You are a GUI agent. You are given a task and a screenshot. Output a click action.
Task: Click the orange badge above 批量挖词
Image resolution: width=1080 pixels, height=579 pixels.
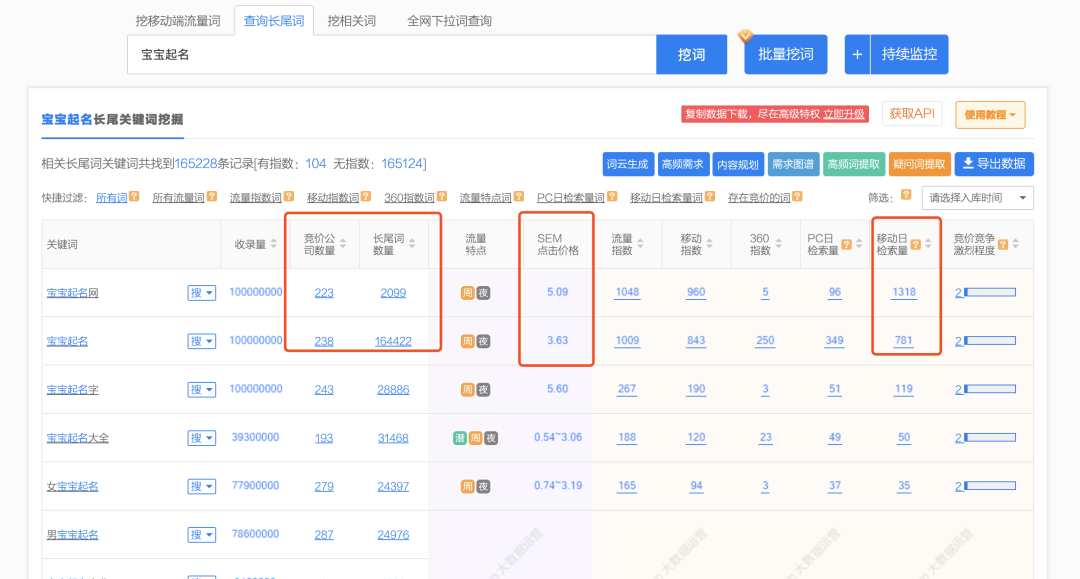745,37
